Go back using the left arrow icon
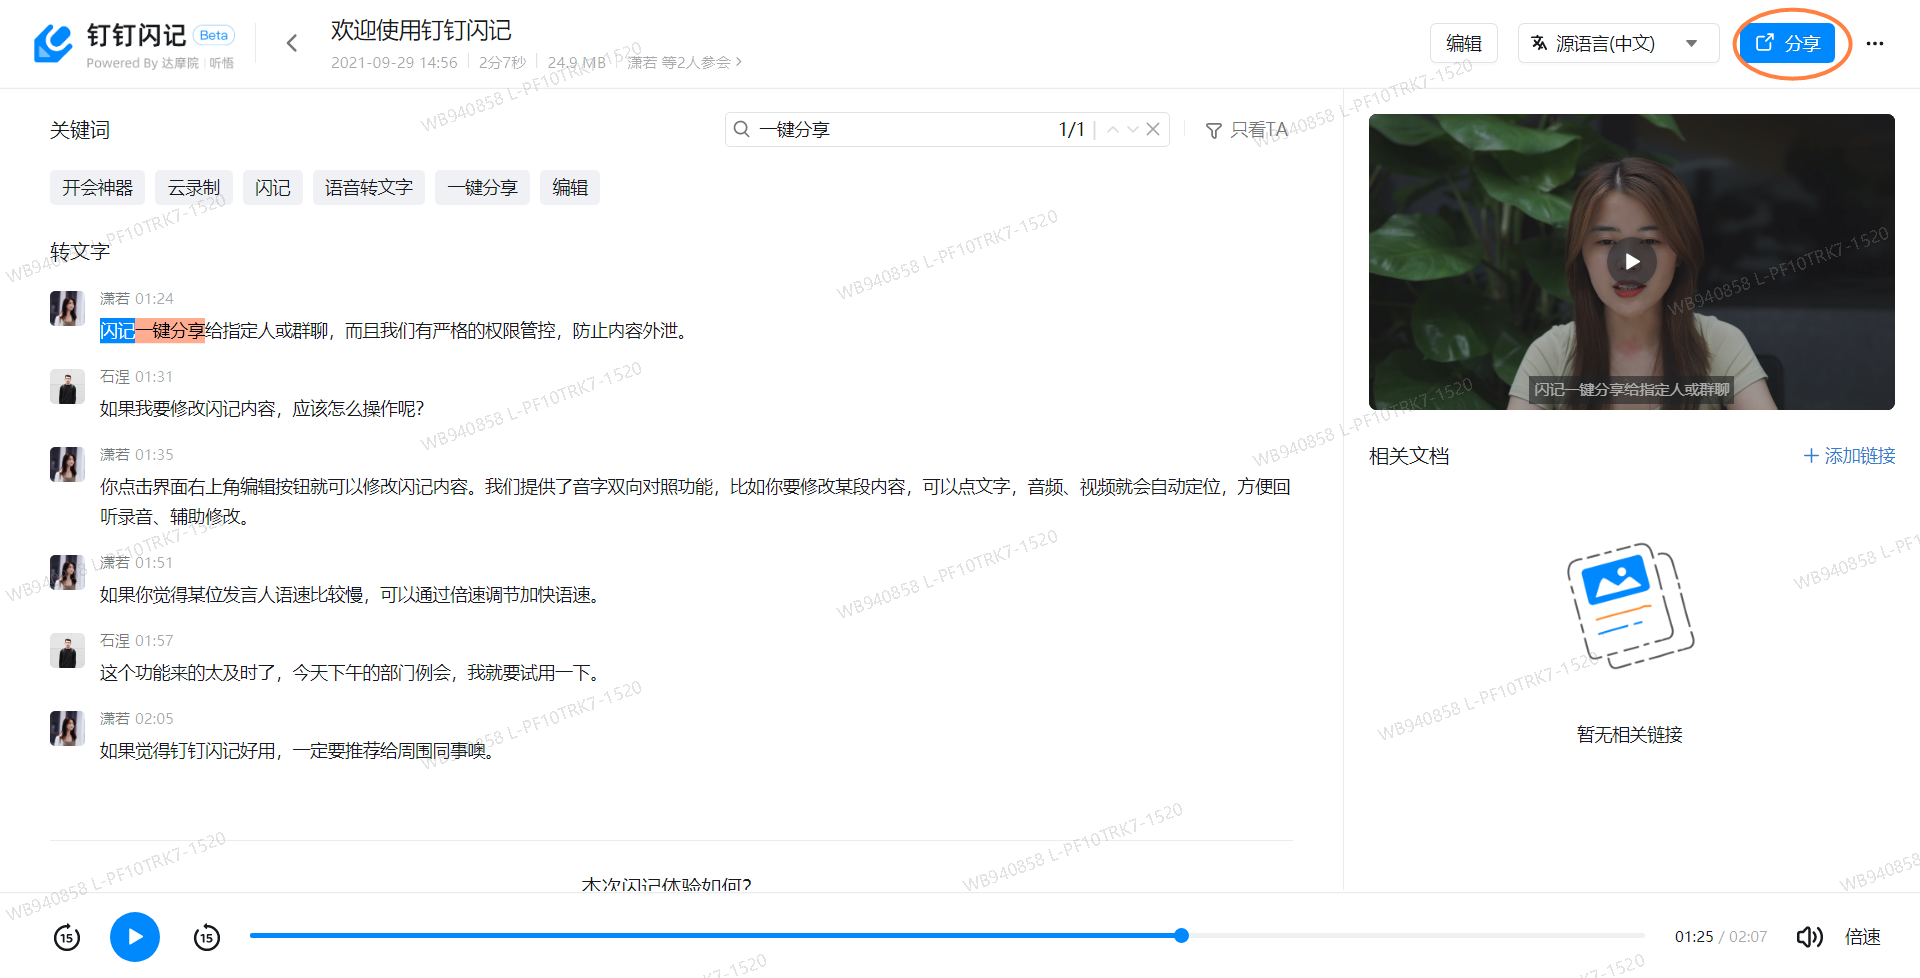Screen dimensions: 1920x978 [291, 42]
